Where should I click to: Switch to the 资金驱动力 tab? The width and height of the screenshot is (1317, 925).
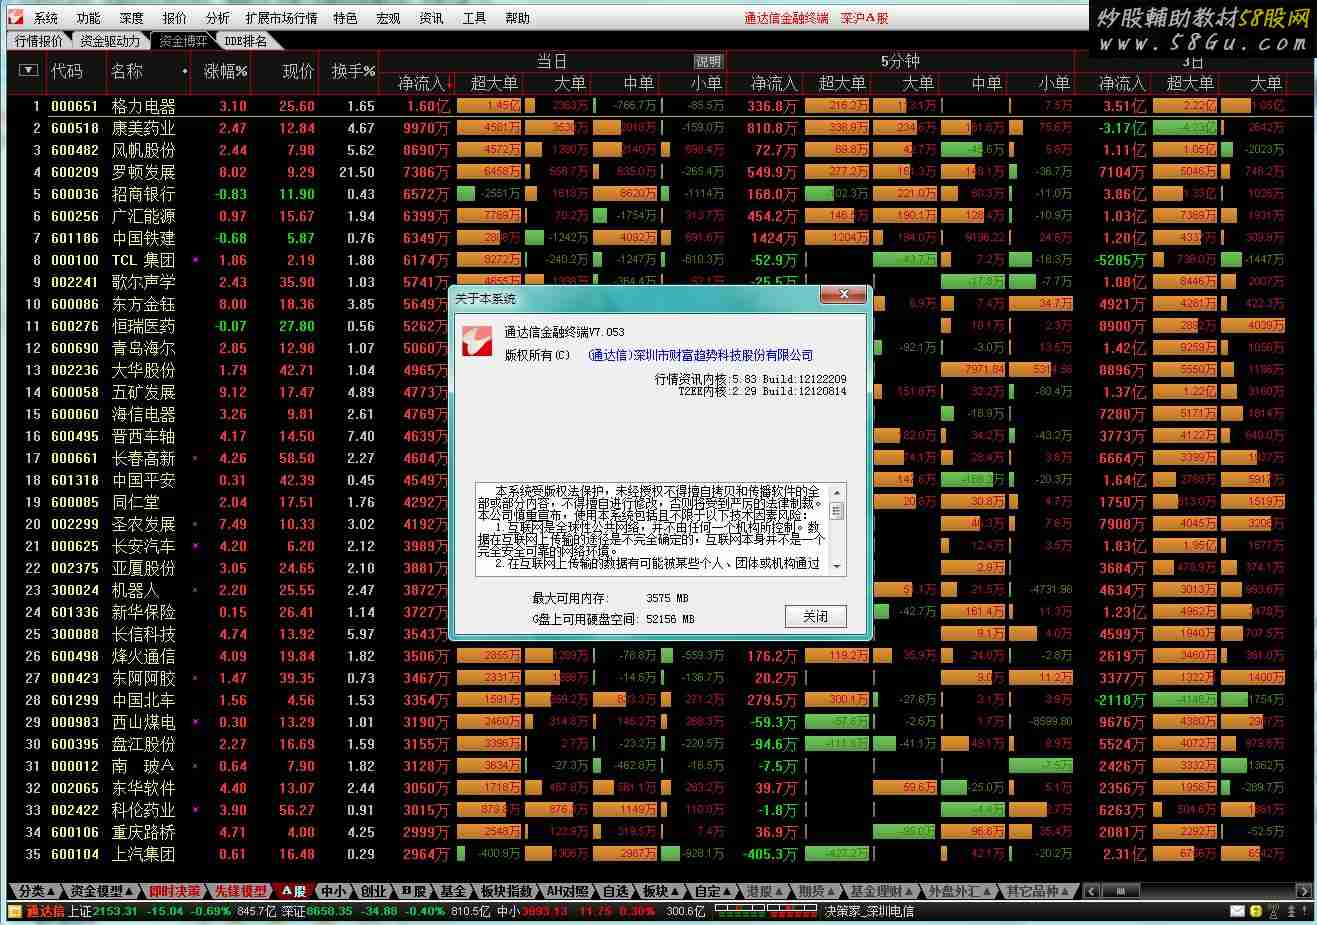click(x=110, y=41)
